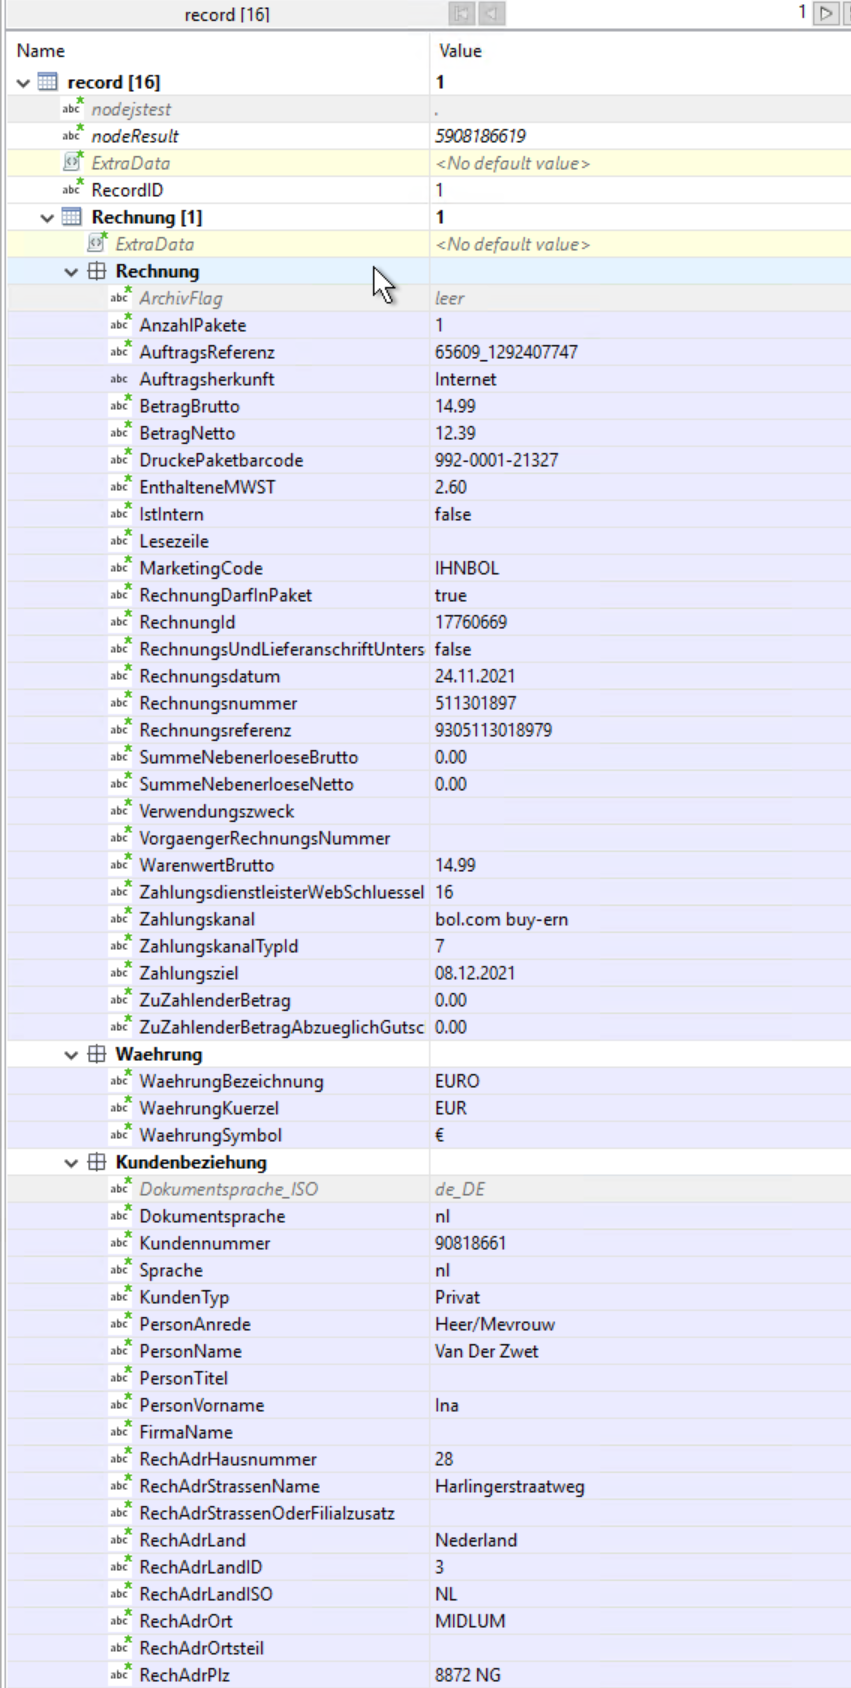Click the previous record arrow button
The height and width of the screenshot is (1688, 851).
point(492,13)
